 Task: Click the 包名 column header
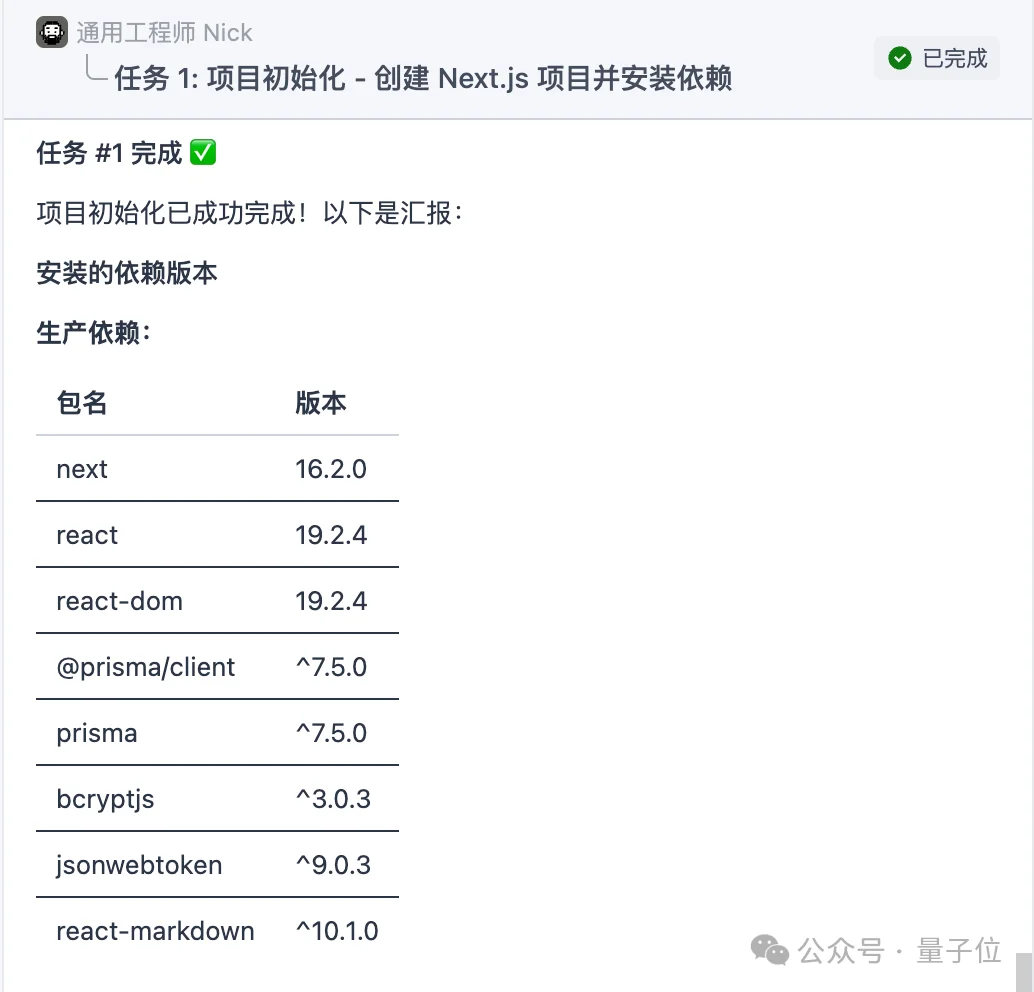click(x=80, y=403)
